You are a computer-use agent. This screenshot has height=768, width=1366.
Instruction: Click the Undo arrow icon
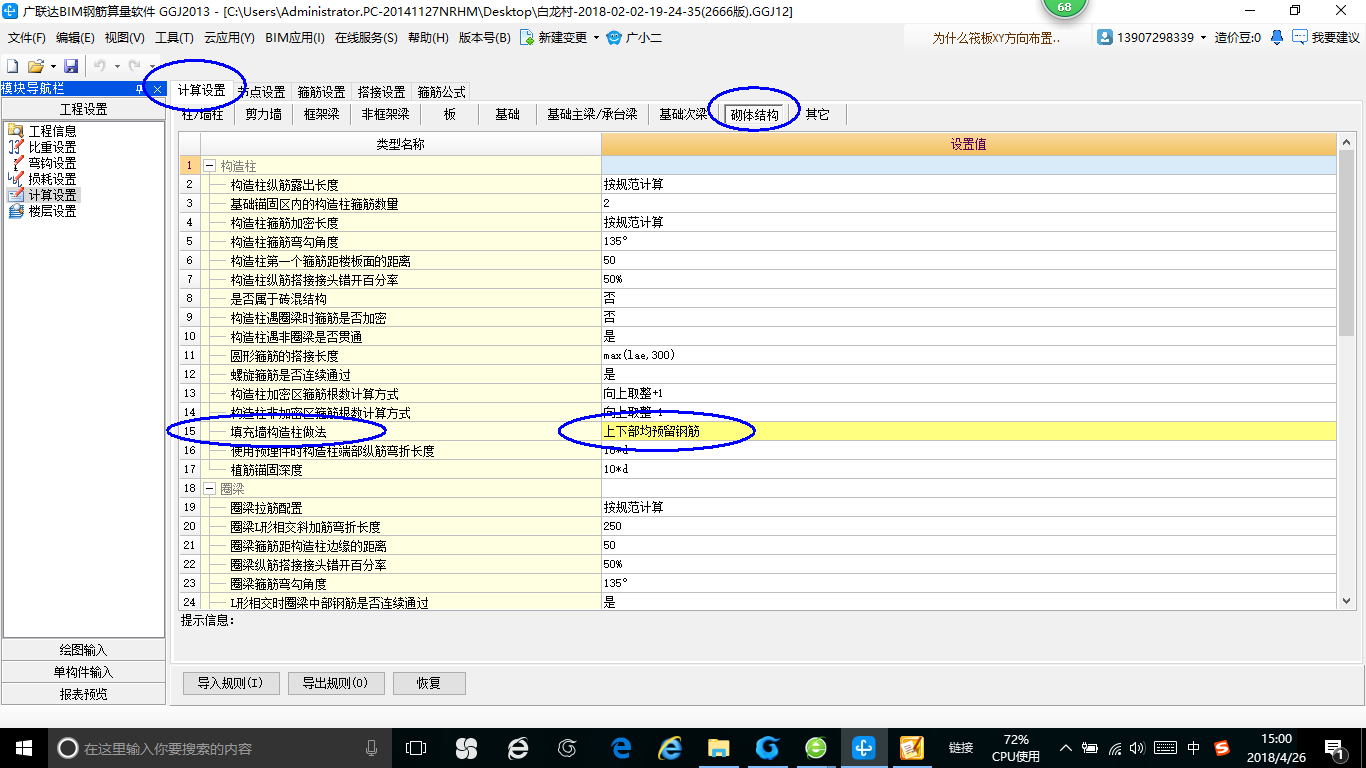tap(100, 65)
